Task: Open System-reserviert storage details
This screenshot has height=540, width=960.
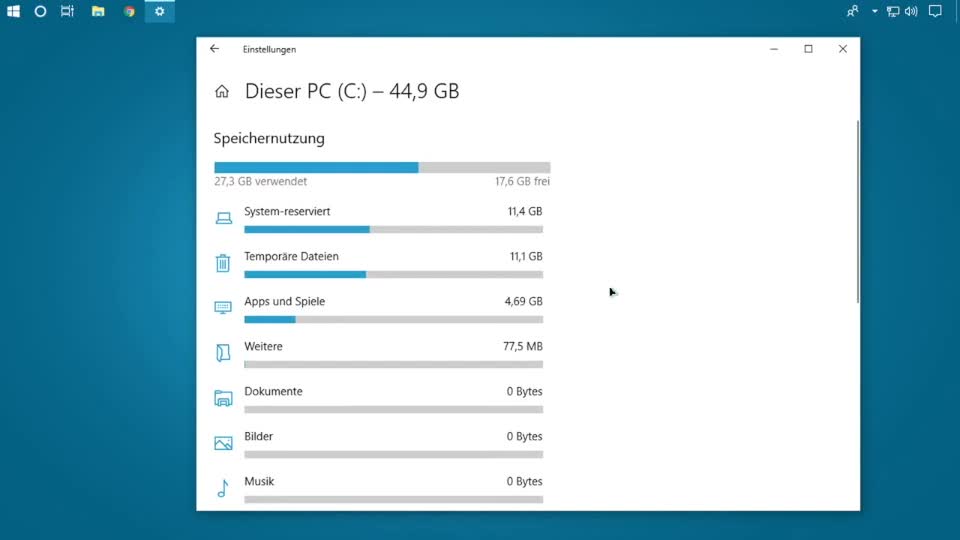Action: point(378,219)
